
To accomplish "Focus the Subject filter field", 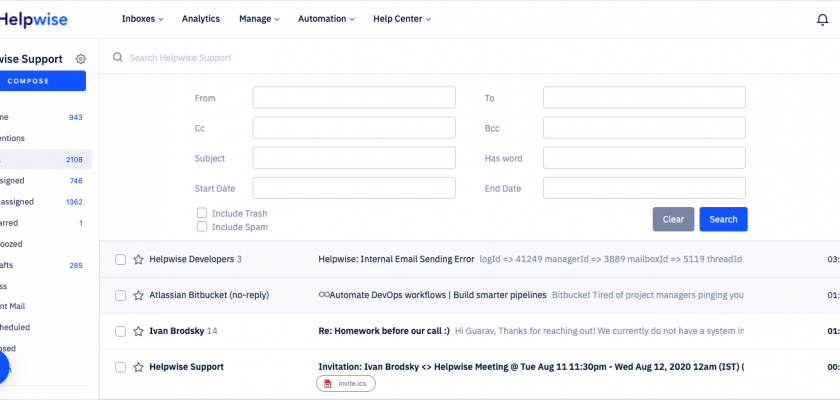I will click(354, 158).
